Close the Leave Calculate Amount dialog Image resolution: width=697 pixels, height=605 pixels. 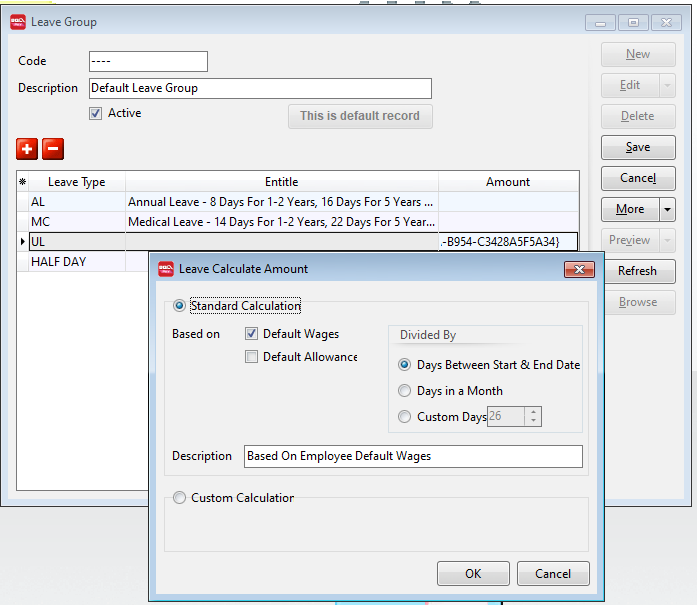pyautogui.click(x=579, y=269)
